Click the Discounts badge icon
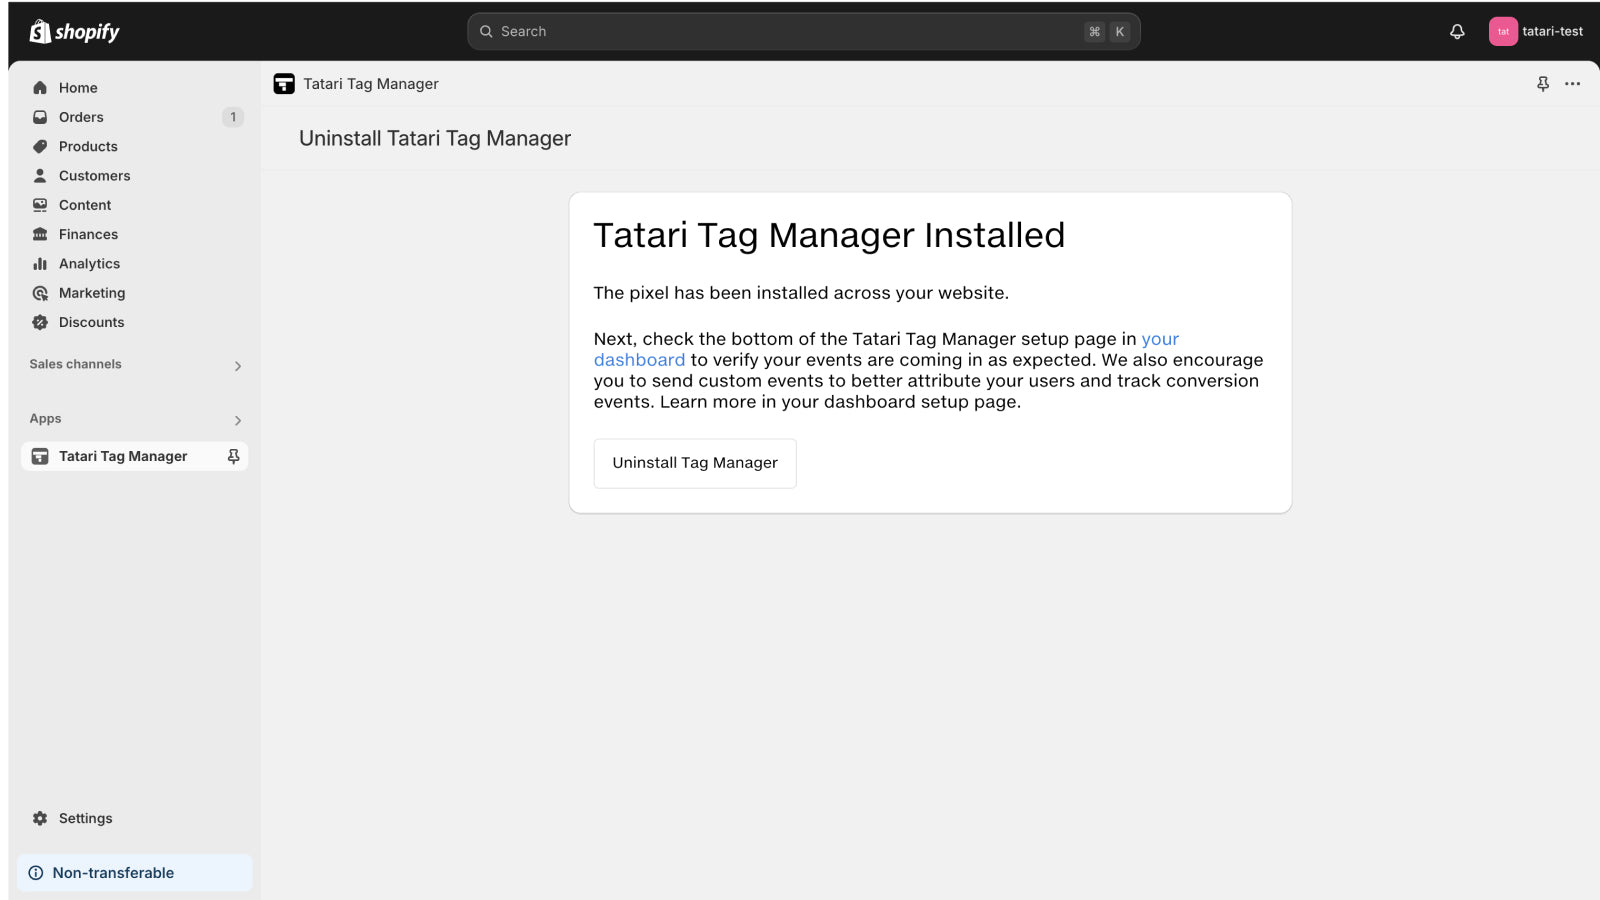This screenshot has width=1600, height=900. point(40,322)
